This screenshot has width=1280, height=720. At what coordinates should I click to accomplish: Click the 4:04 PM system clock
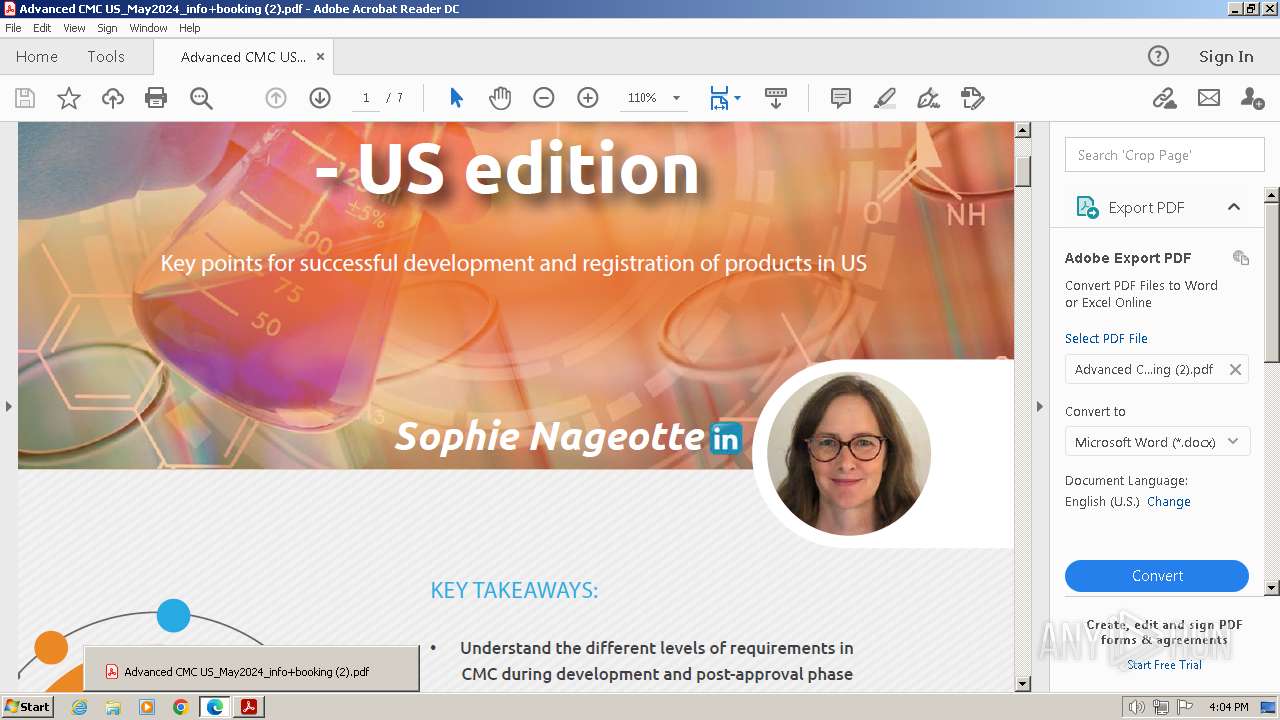point(1228,707)
